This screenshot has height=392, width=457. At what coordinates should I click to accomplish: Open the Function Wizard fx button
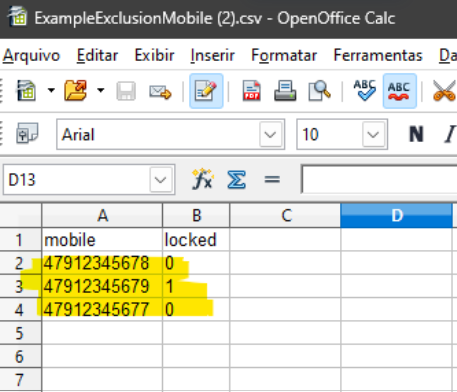pyautogui.click(x=202, y=179)
